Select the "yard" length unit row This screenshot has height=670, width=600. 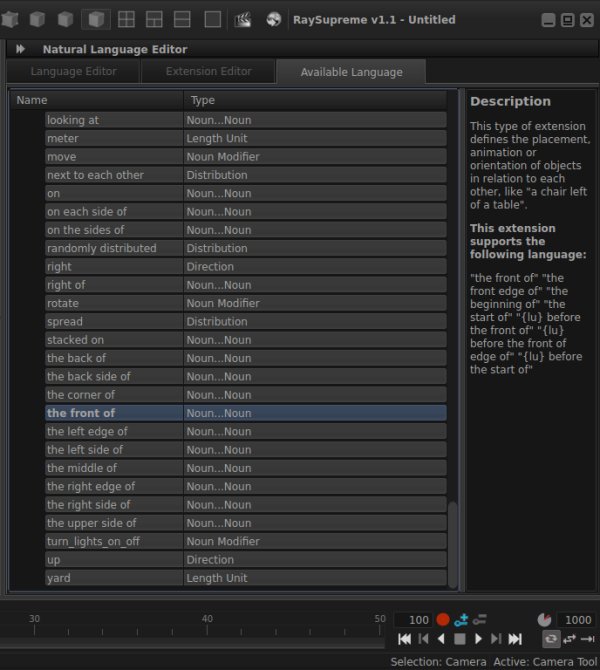[246, 578]
